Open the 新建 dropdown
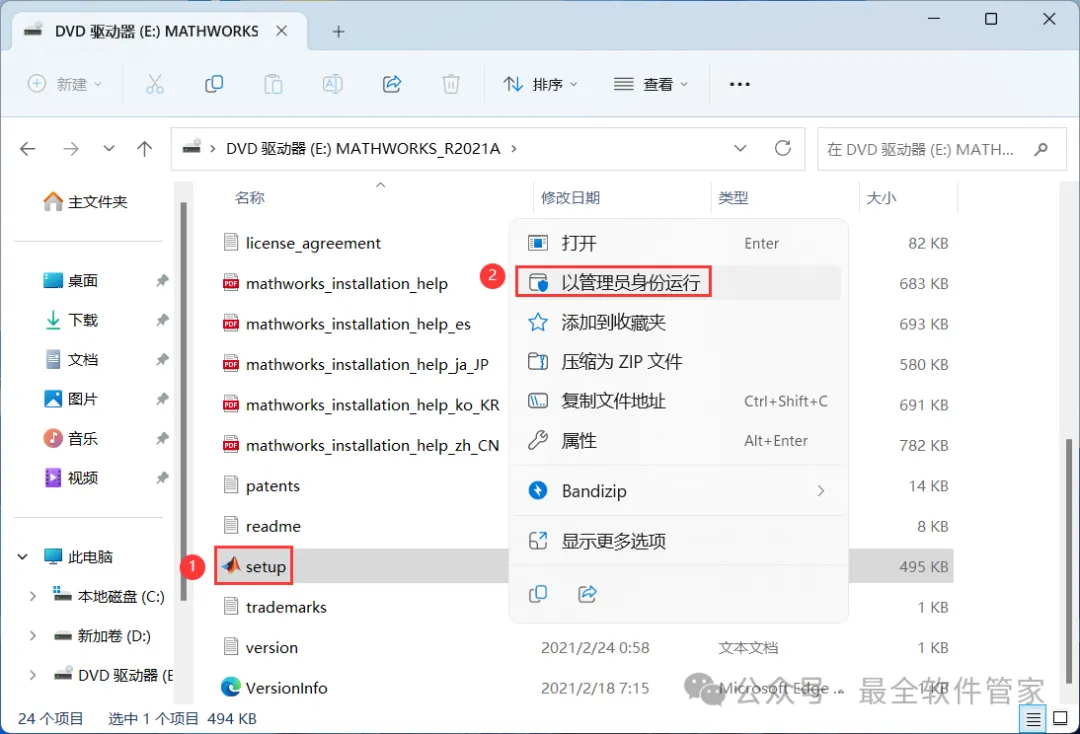This screenshot has height=734, width=1080. coord(65,84)
